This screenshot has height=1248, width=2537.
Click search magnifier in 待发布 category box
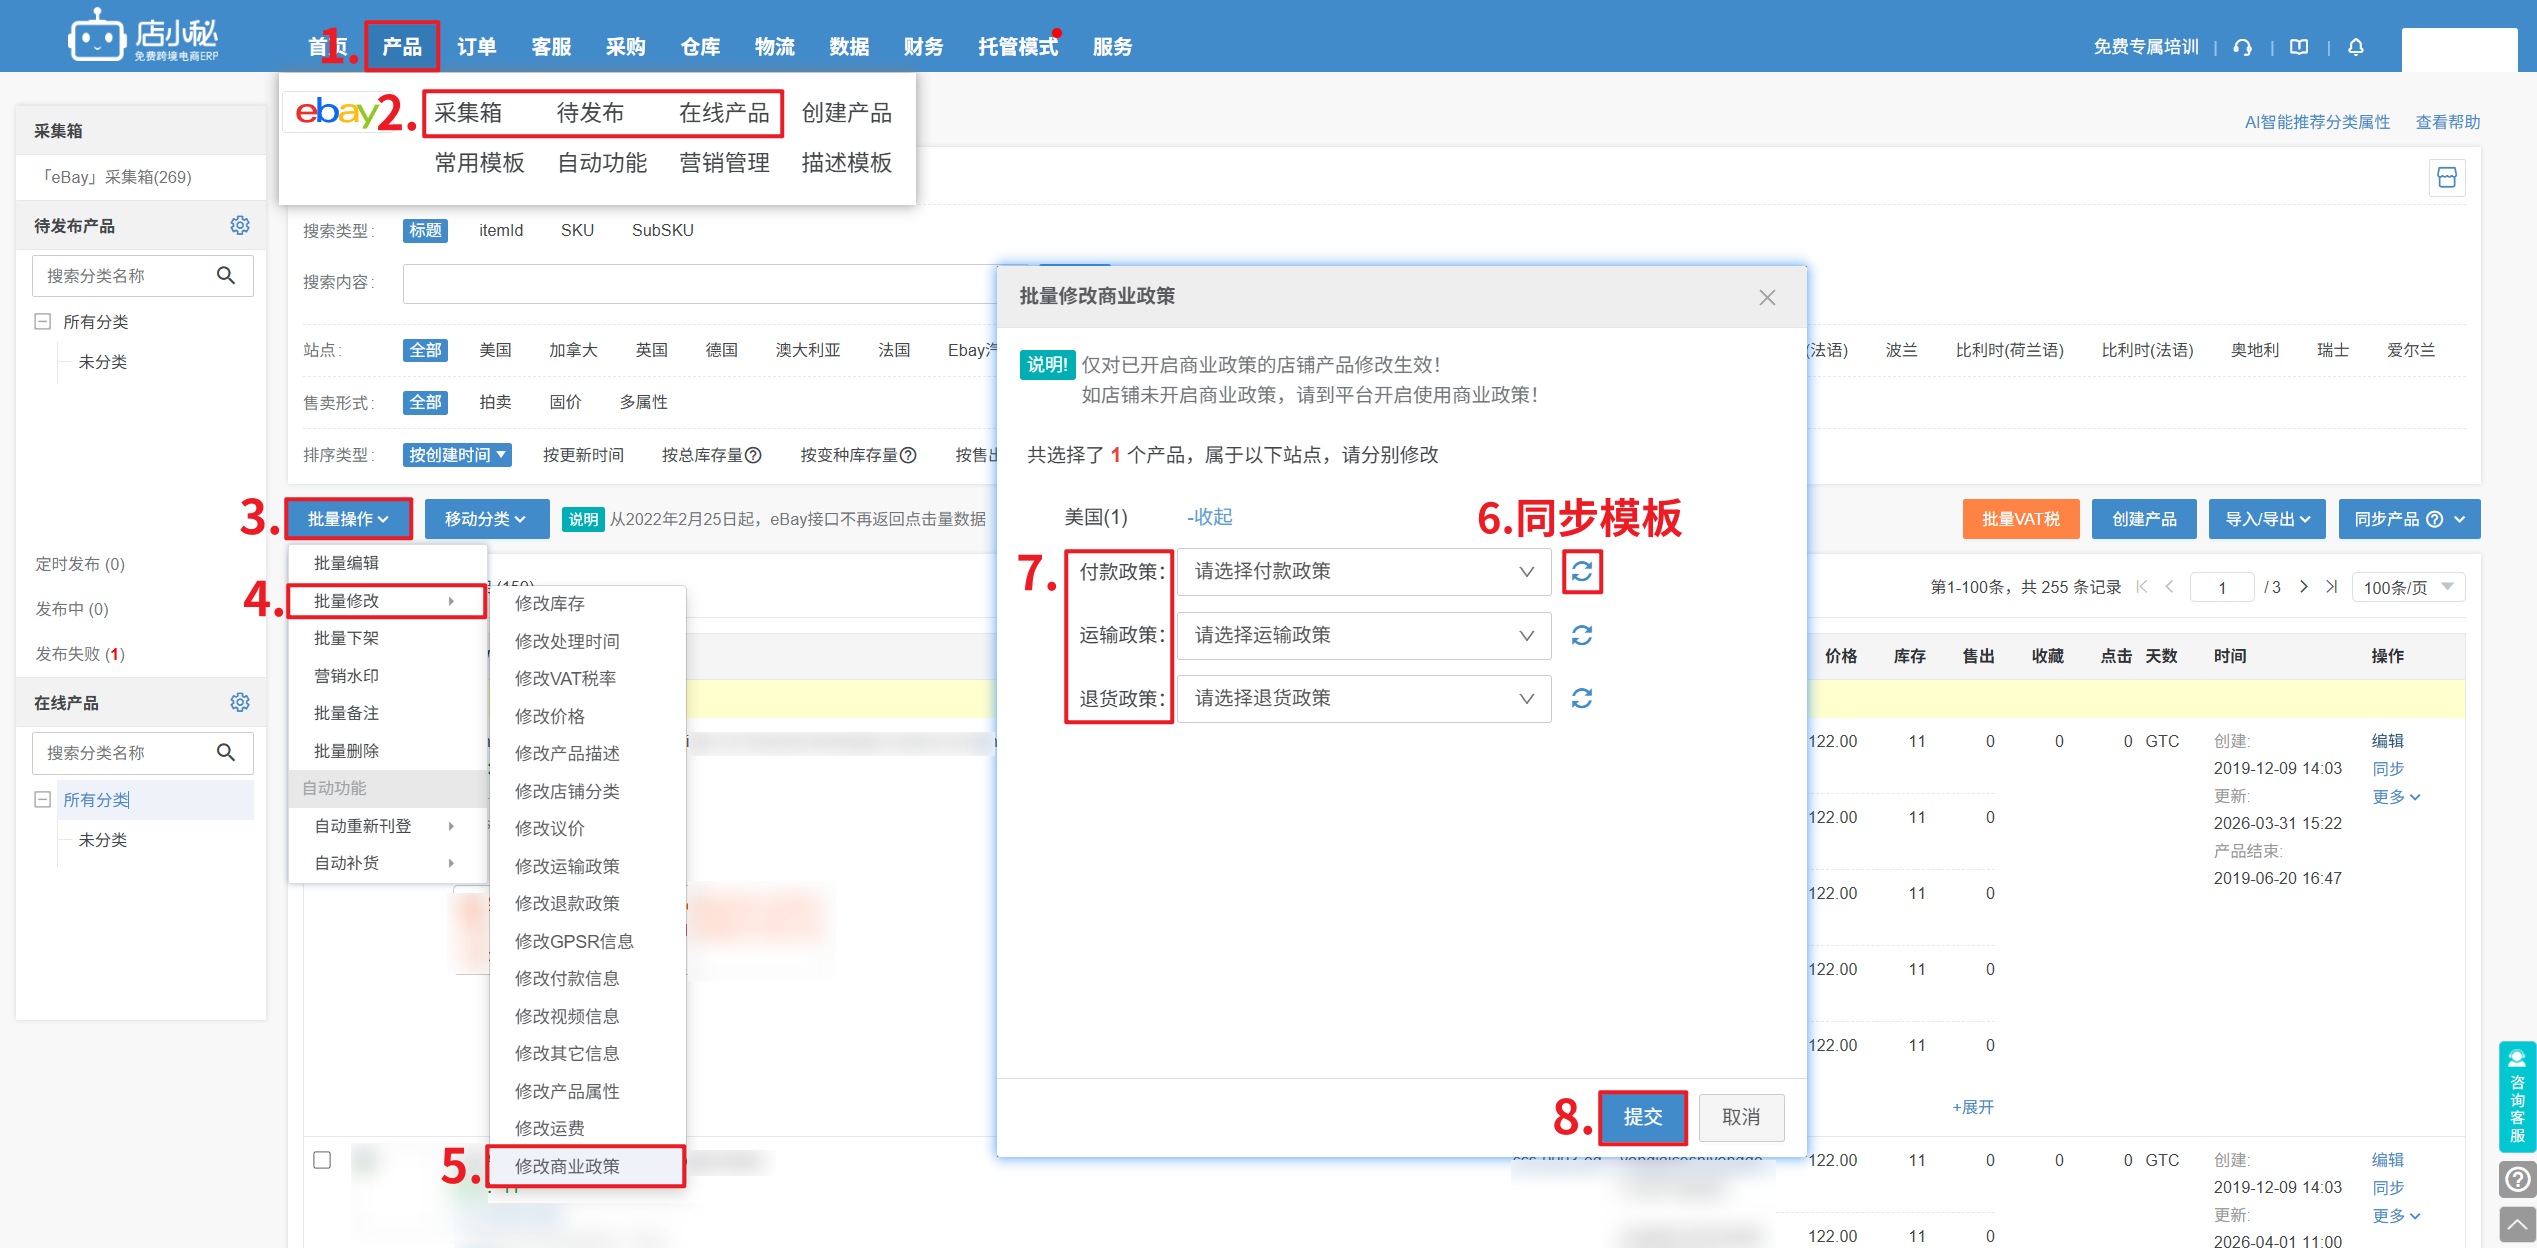226,275
